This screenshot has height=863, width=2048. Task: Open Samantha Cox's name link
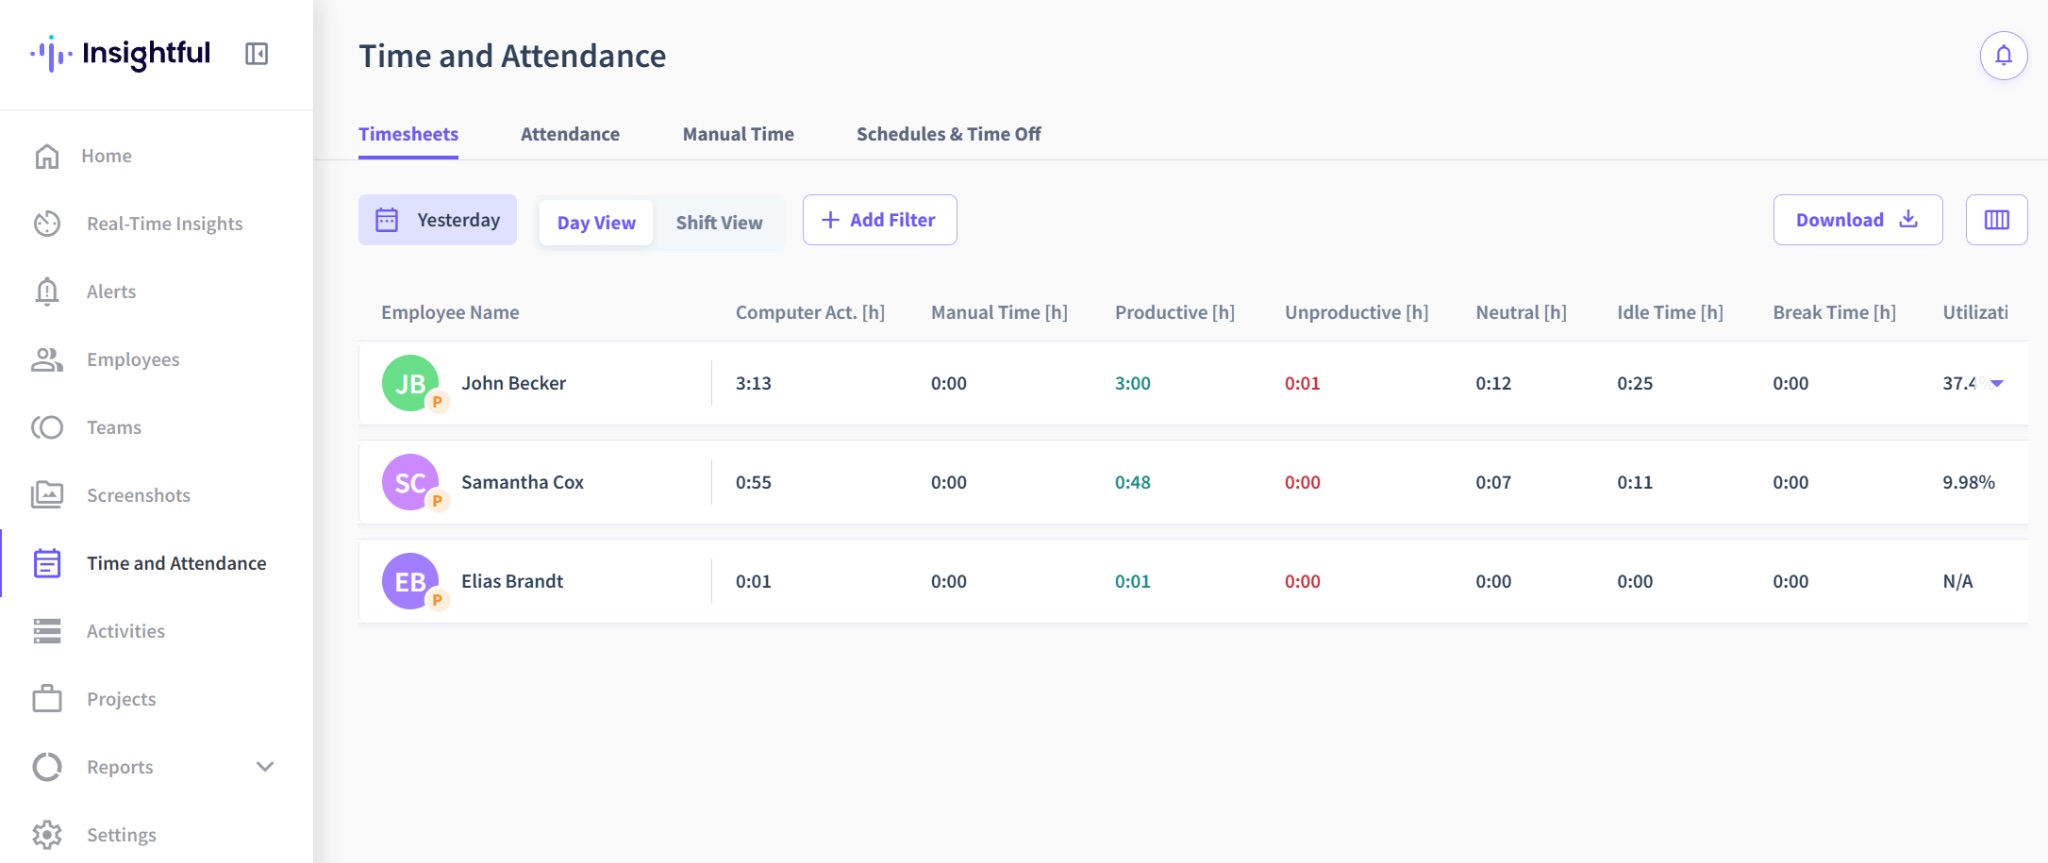pos(522,482)
